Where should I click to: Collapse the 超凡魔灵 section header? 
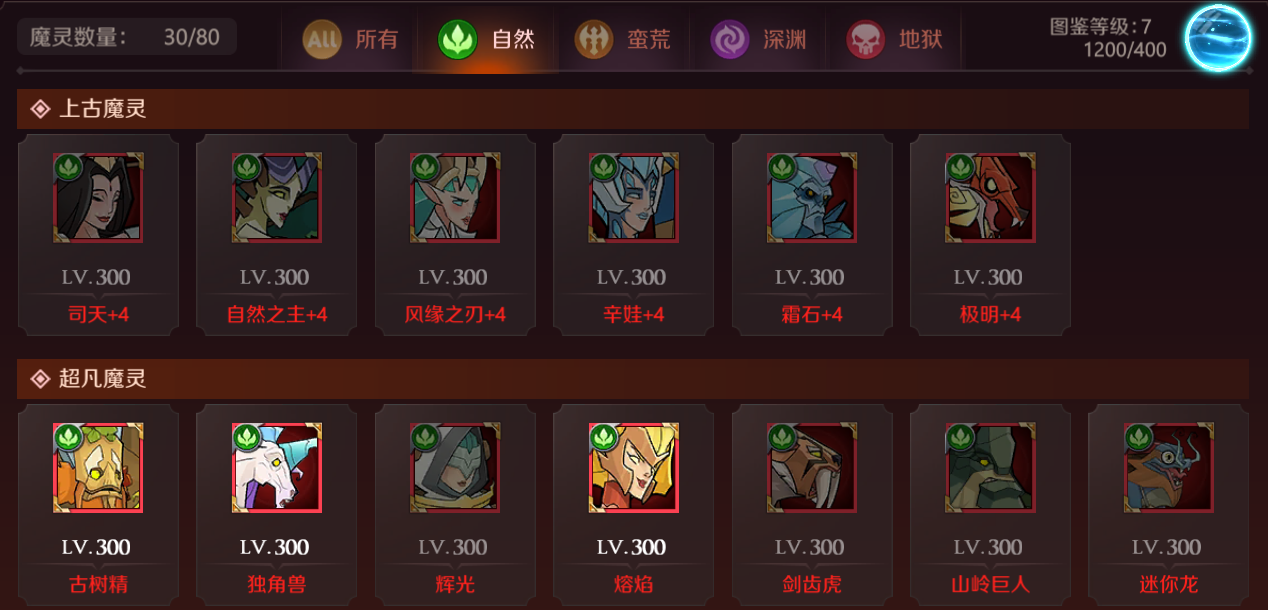[x=633, y=379]
